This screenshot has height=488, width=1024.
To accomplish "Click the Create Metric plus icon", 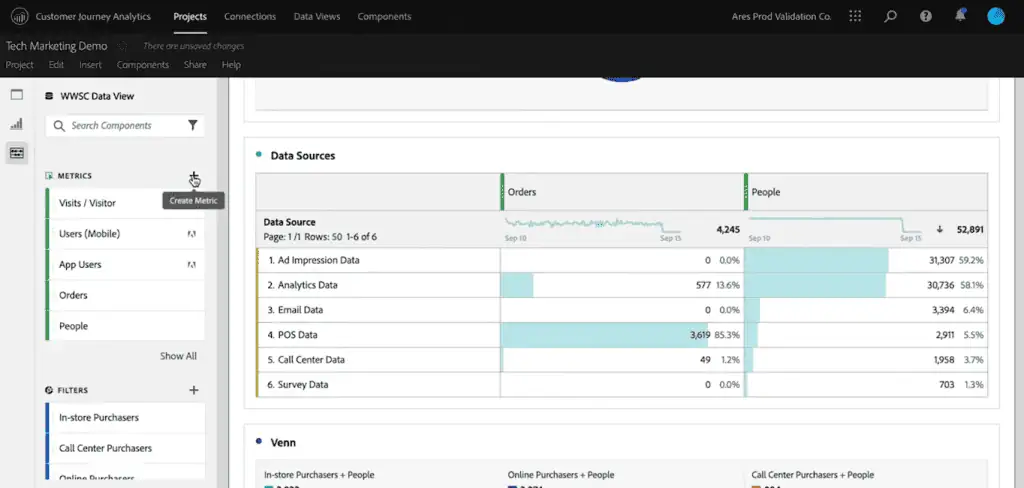I will (193, 176).
